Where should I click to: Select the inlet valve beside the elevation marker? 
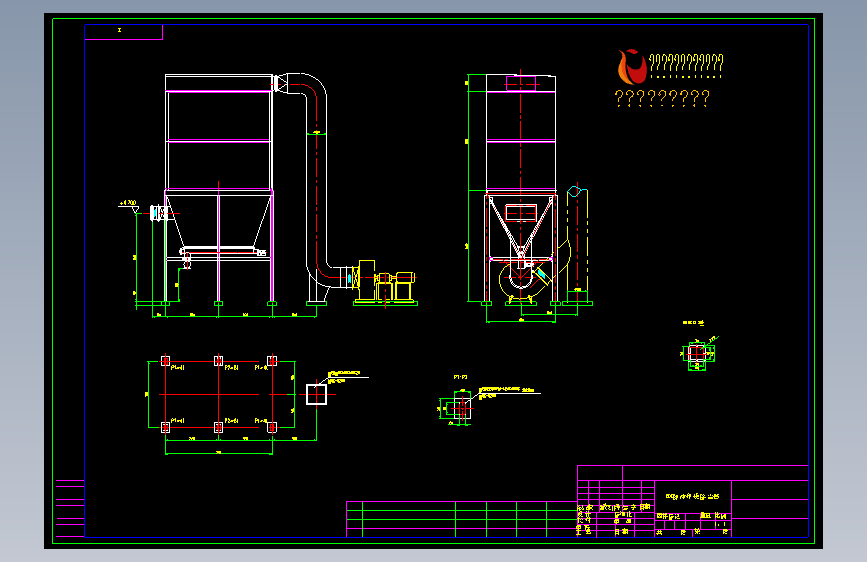[x=159, y=213]
